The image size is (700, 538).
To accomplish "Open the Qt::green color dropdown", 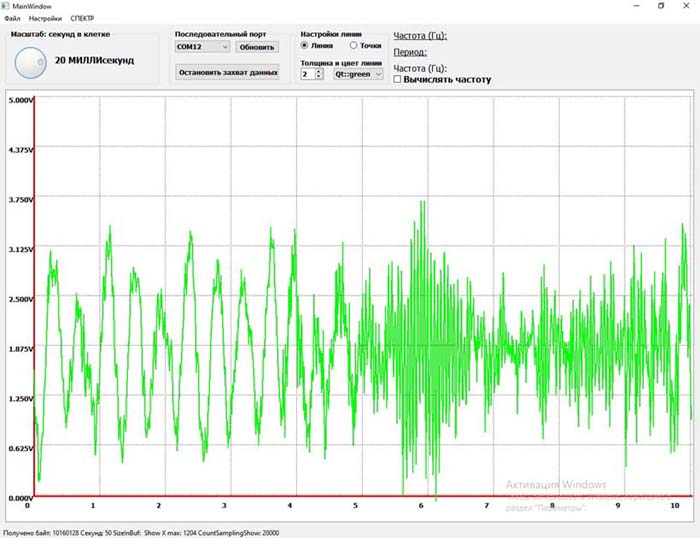I will (358, 74).
